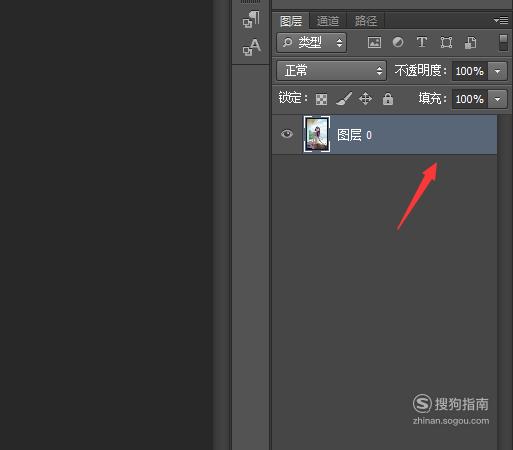Image resolution: width=513 pixels, height=450 pixels.
Task: Select the 图层 0 layer name
Action: coord(354,135)
